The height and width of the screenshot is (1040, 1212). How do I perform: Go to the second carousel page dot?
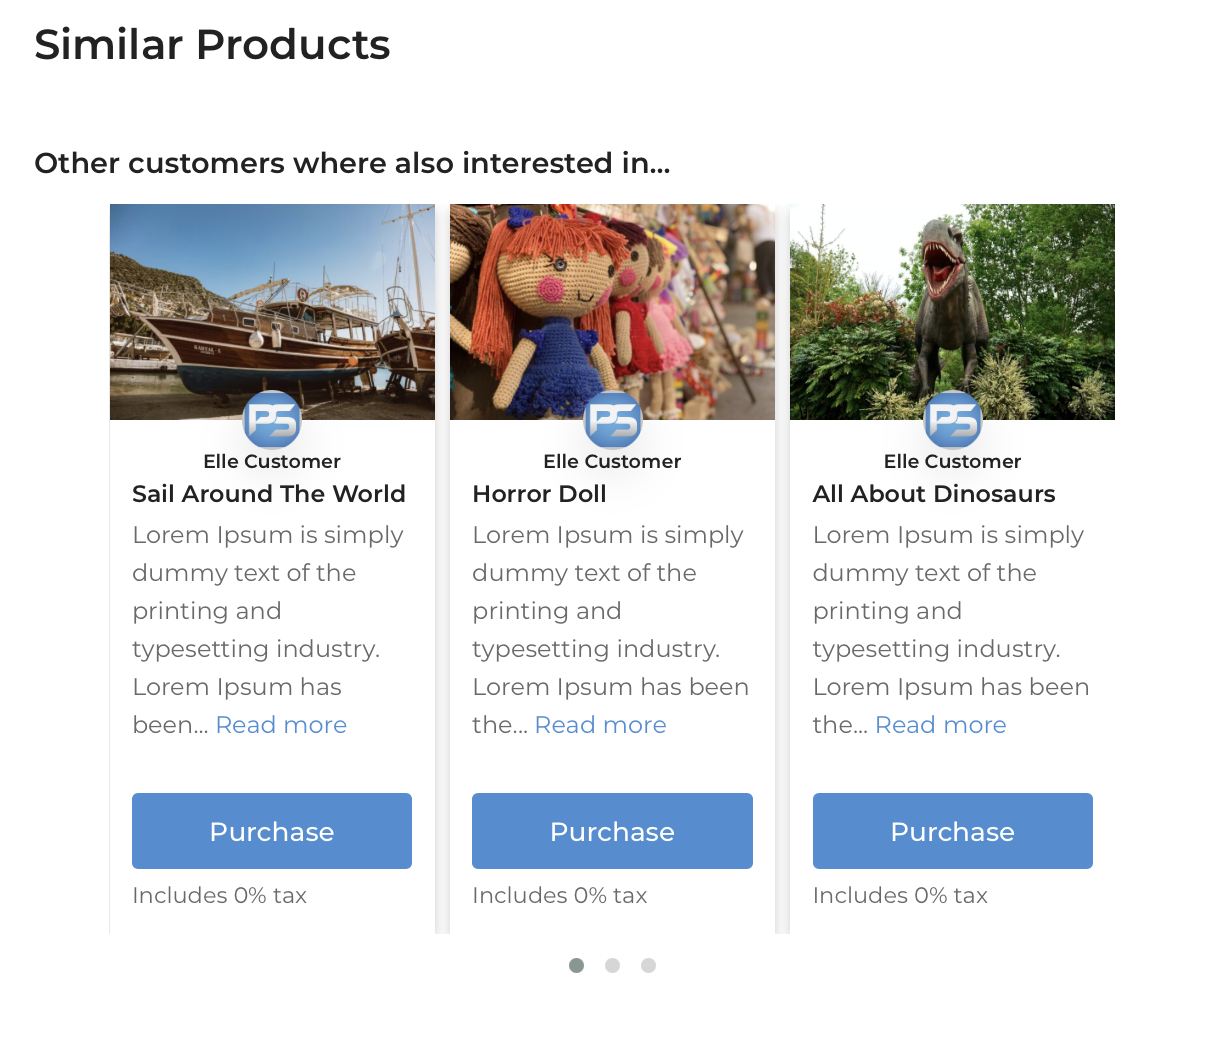click(x=612, y=965)
